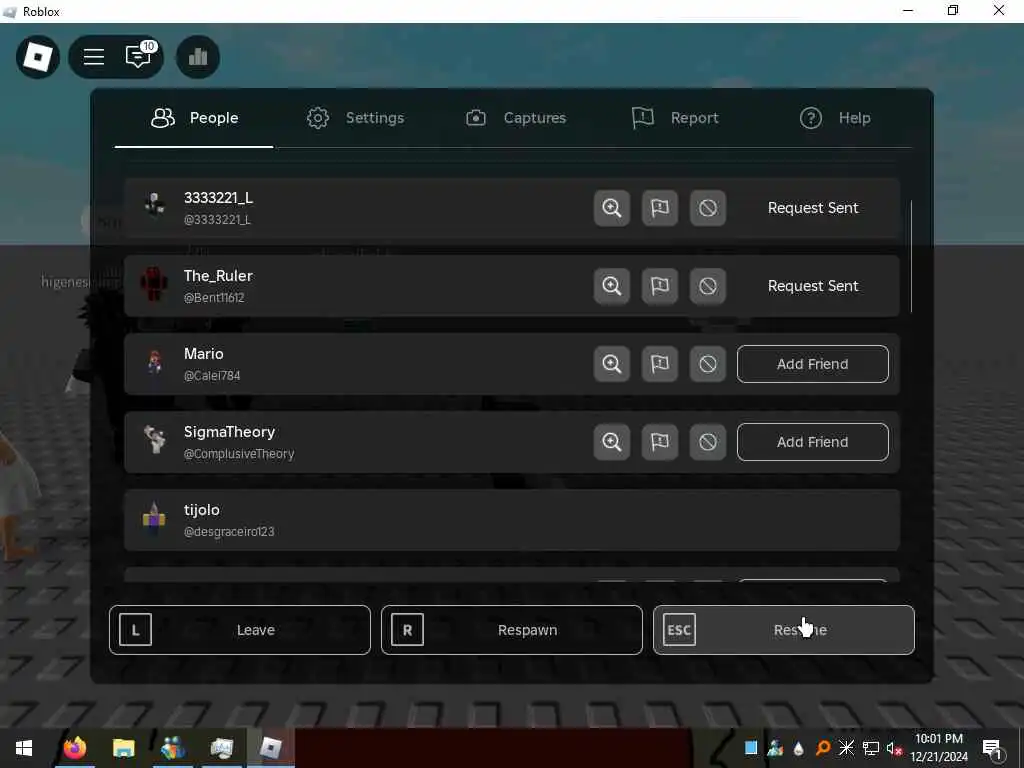Open the Help tab
Screen dimensions: 1024x768
click(x=835, y=118)
